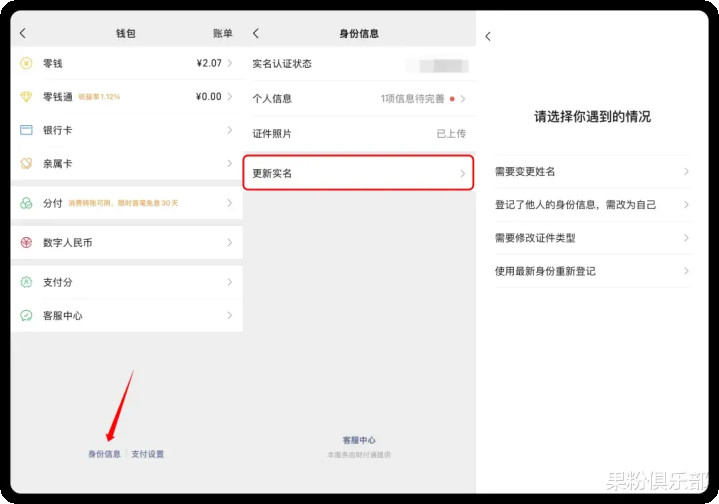The width and height of the screenshot is (719, 504).
Task: Tap the 零钱通 diamond icon
Action: tap(26, 96)
